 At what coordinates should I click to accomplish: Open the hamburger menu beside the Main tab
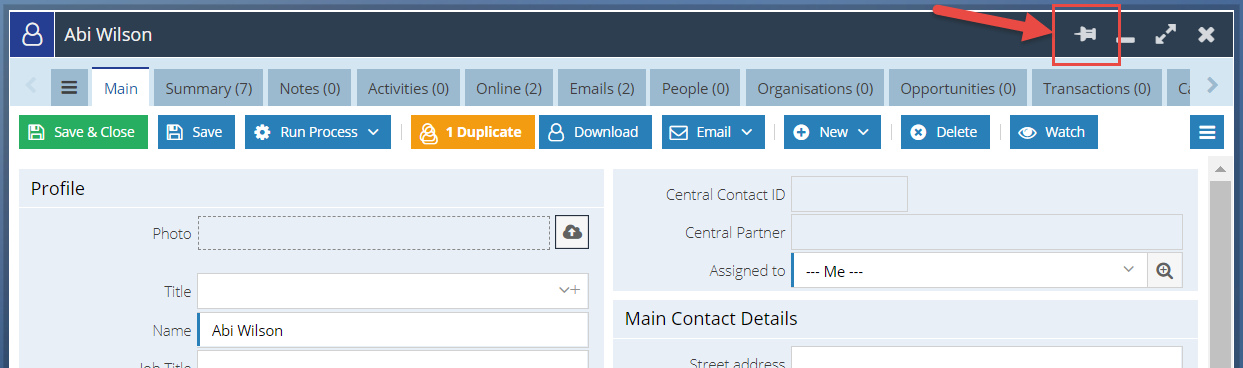[x=69, y=87]
